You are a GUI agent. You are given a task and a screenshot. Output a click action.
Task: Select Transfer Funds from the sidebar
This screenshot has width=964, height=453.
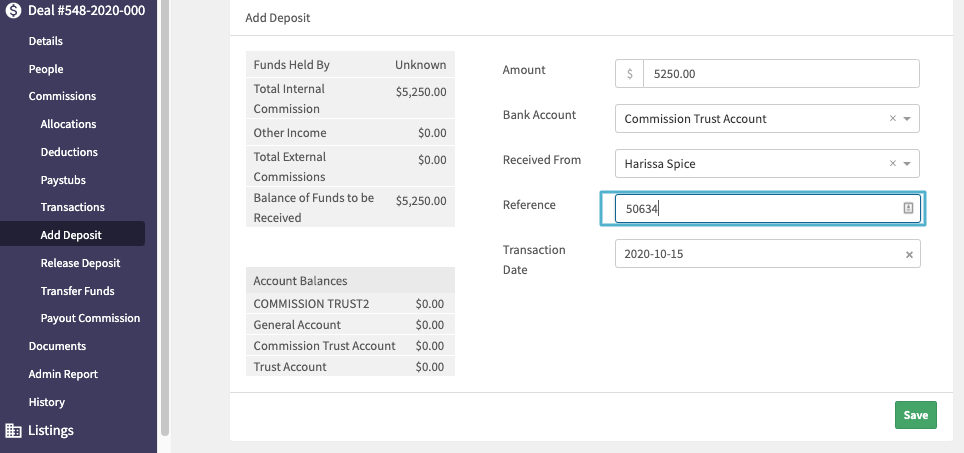77,291
